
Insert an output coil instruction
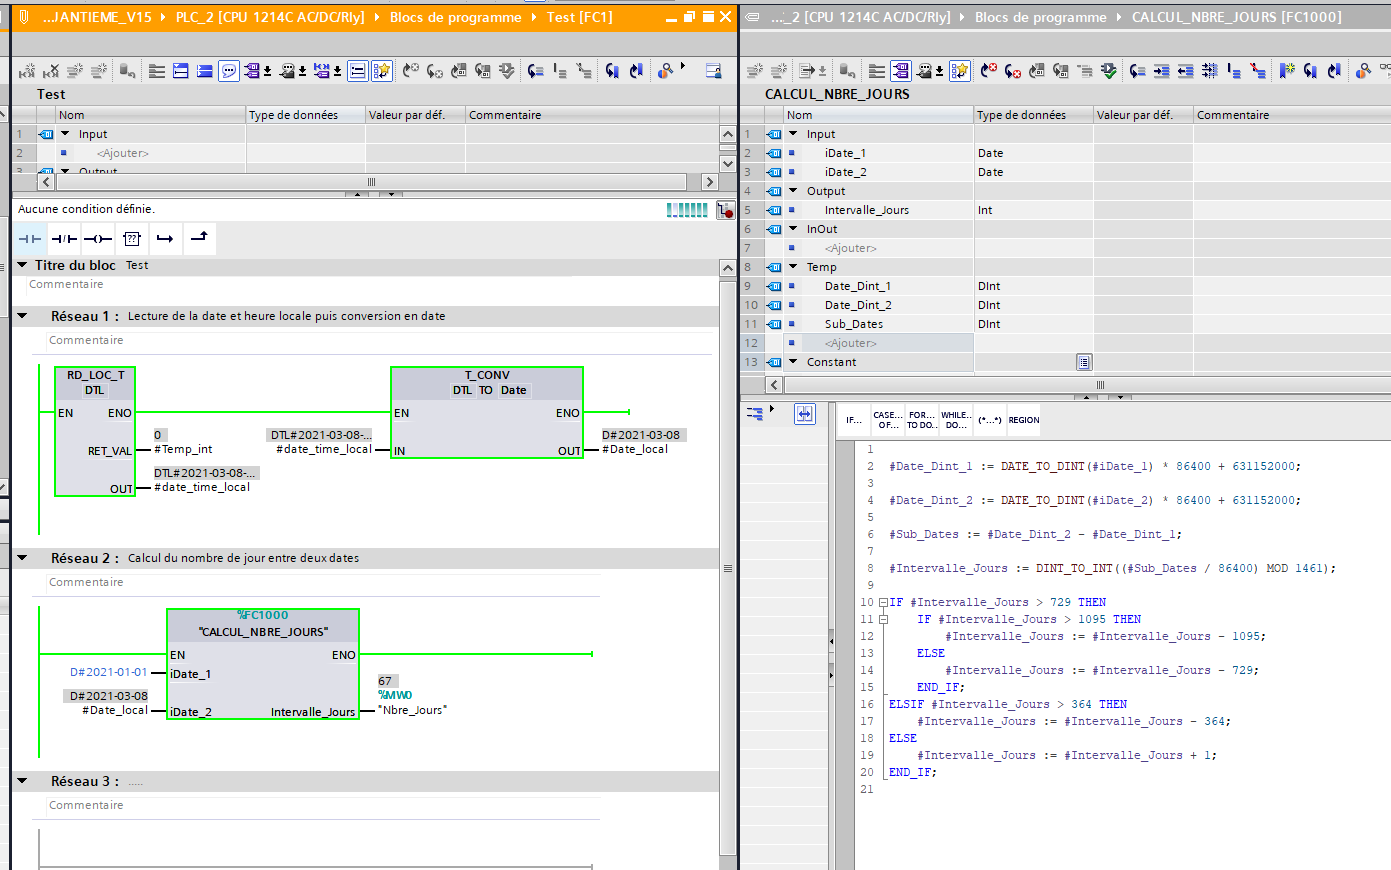98,239
